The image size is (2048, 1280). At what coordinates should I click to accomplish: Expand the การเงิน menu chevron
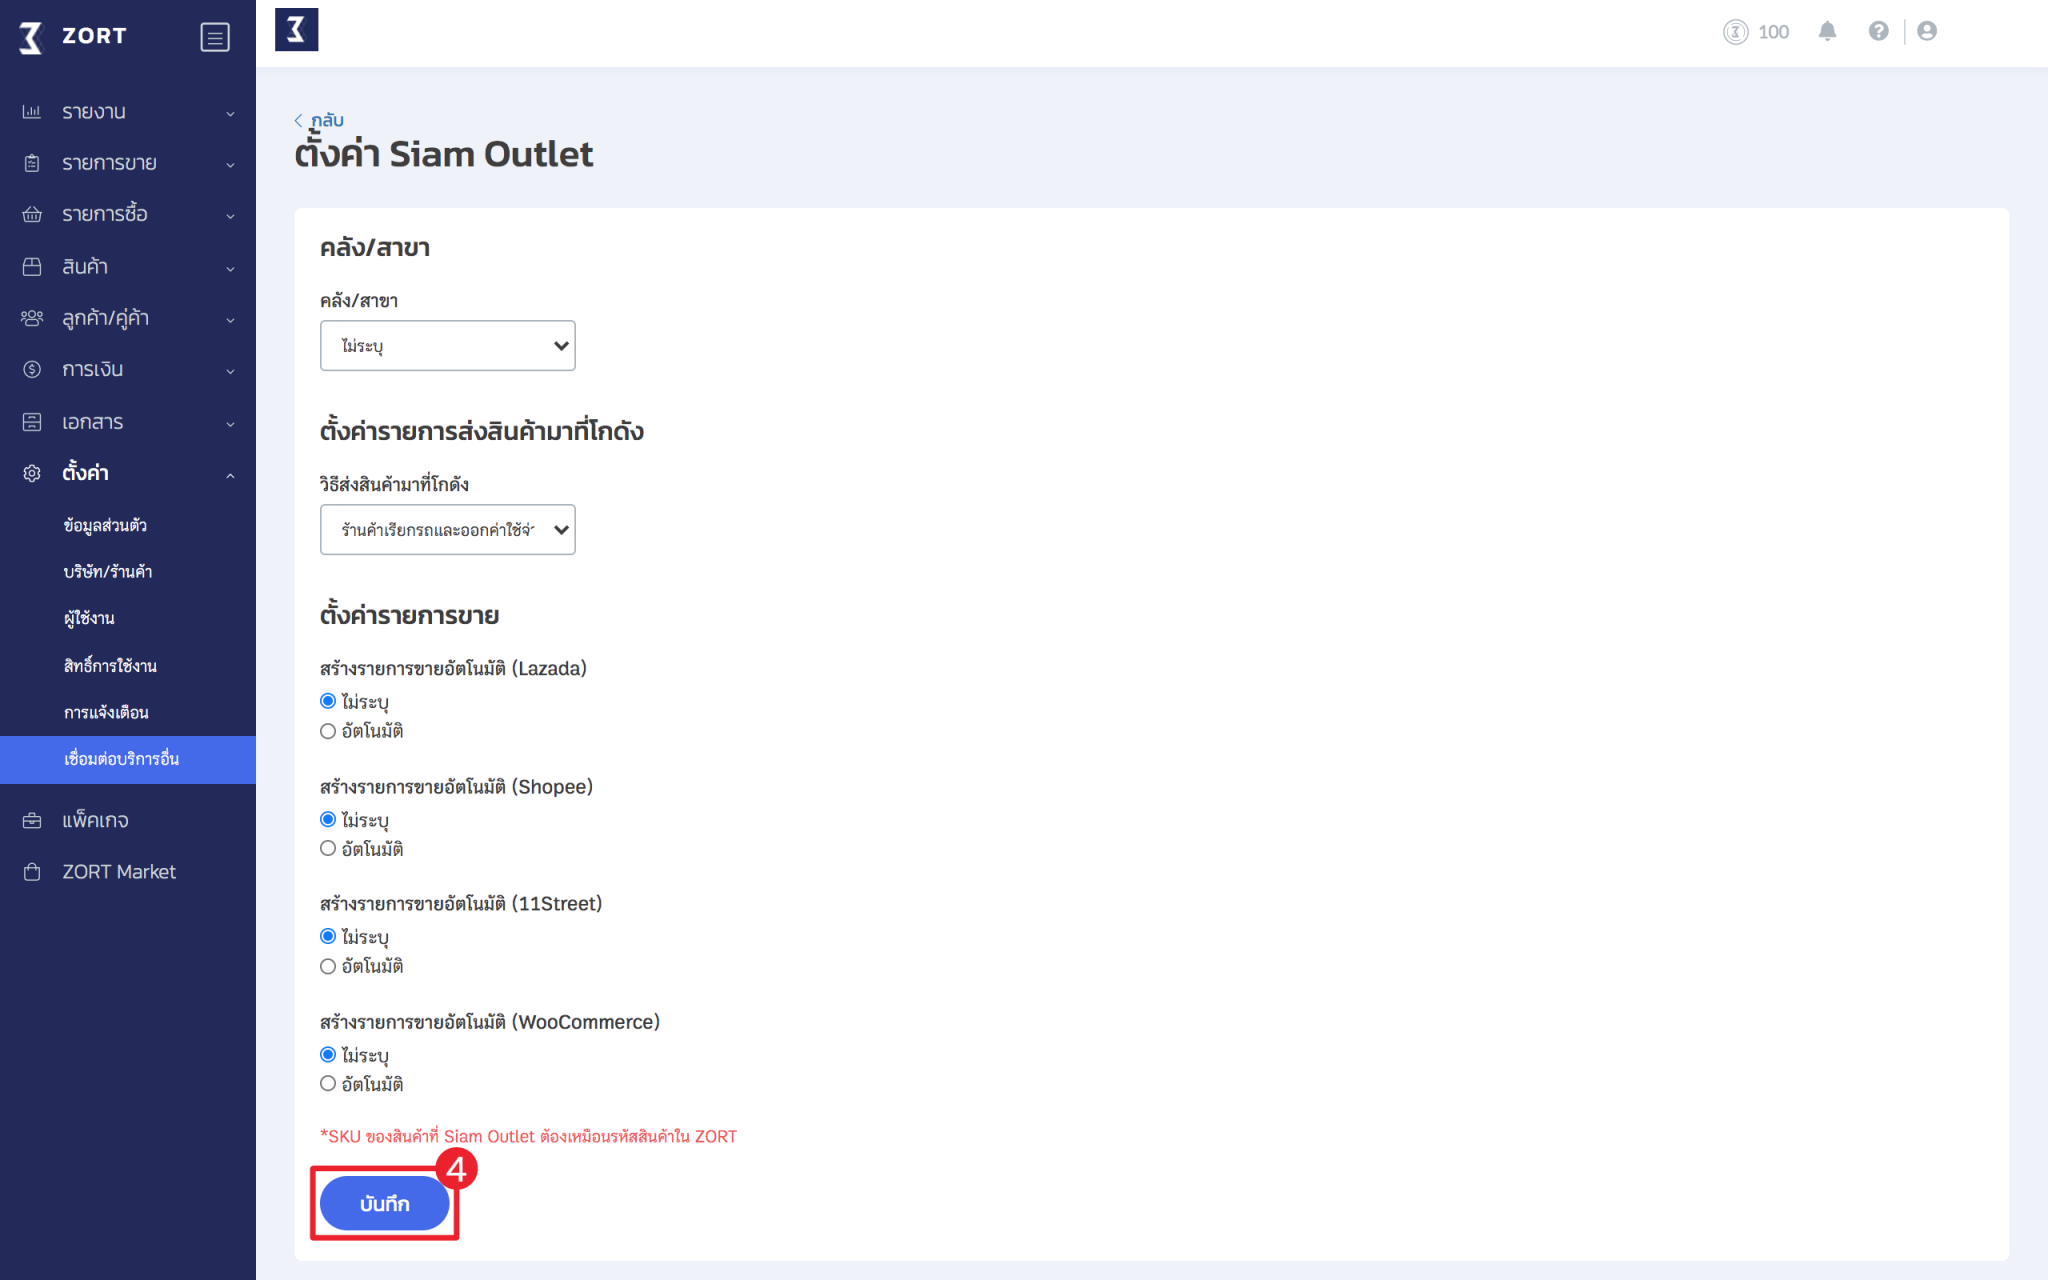tap(231, 371)
